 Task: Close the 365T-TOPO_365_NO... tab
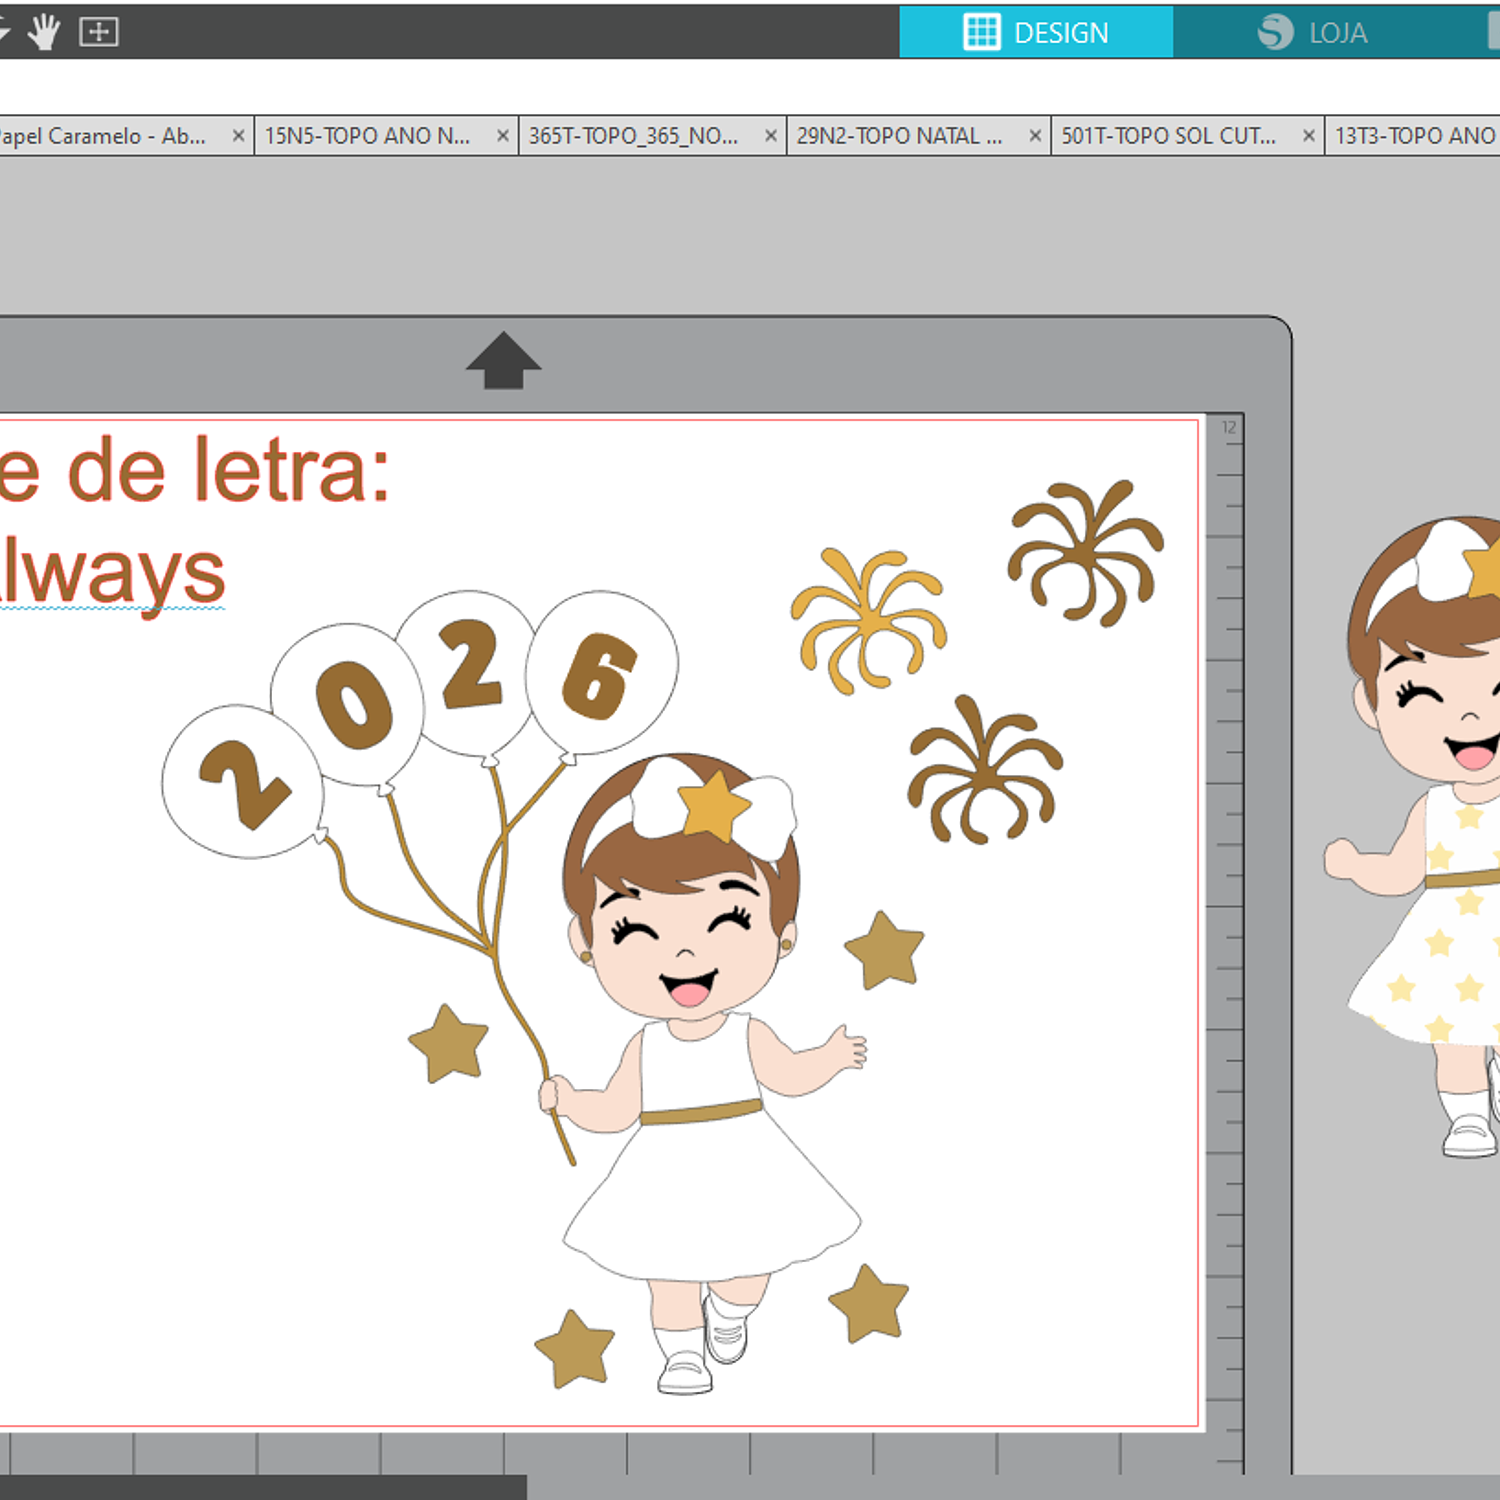point(770,136)
